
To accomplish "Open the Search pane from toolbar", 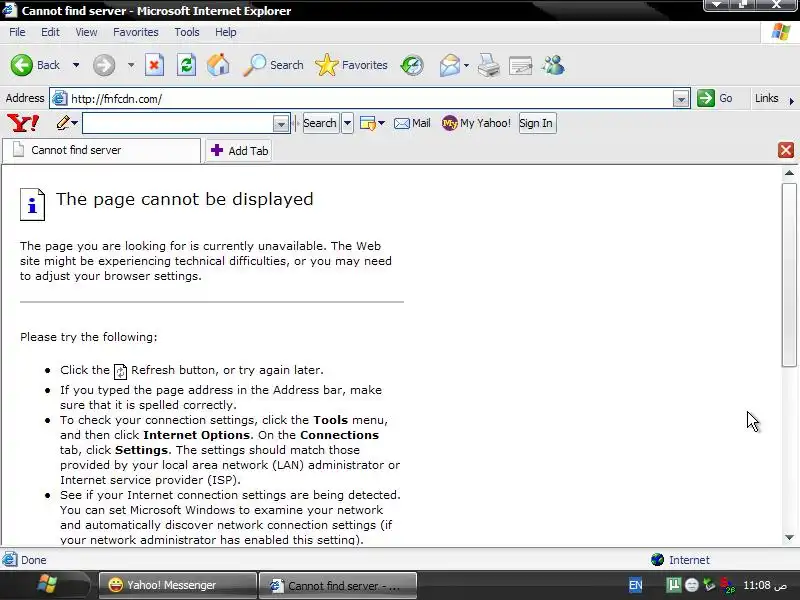I will click(x=273, y=65).
